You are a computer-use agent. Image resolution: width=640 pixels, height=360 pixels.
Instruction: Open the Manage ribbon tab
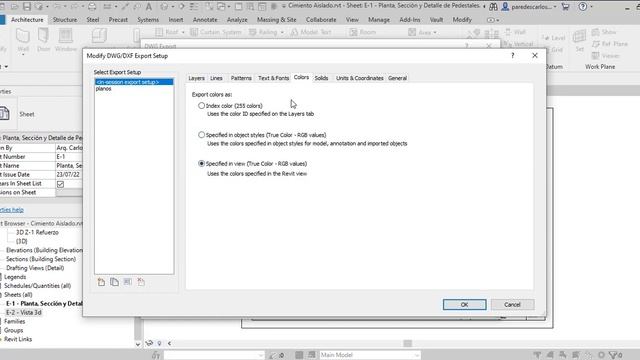(379, 20)
